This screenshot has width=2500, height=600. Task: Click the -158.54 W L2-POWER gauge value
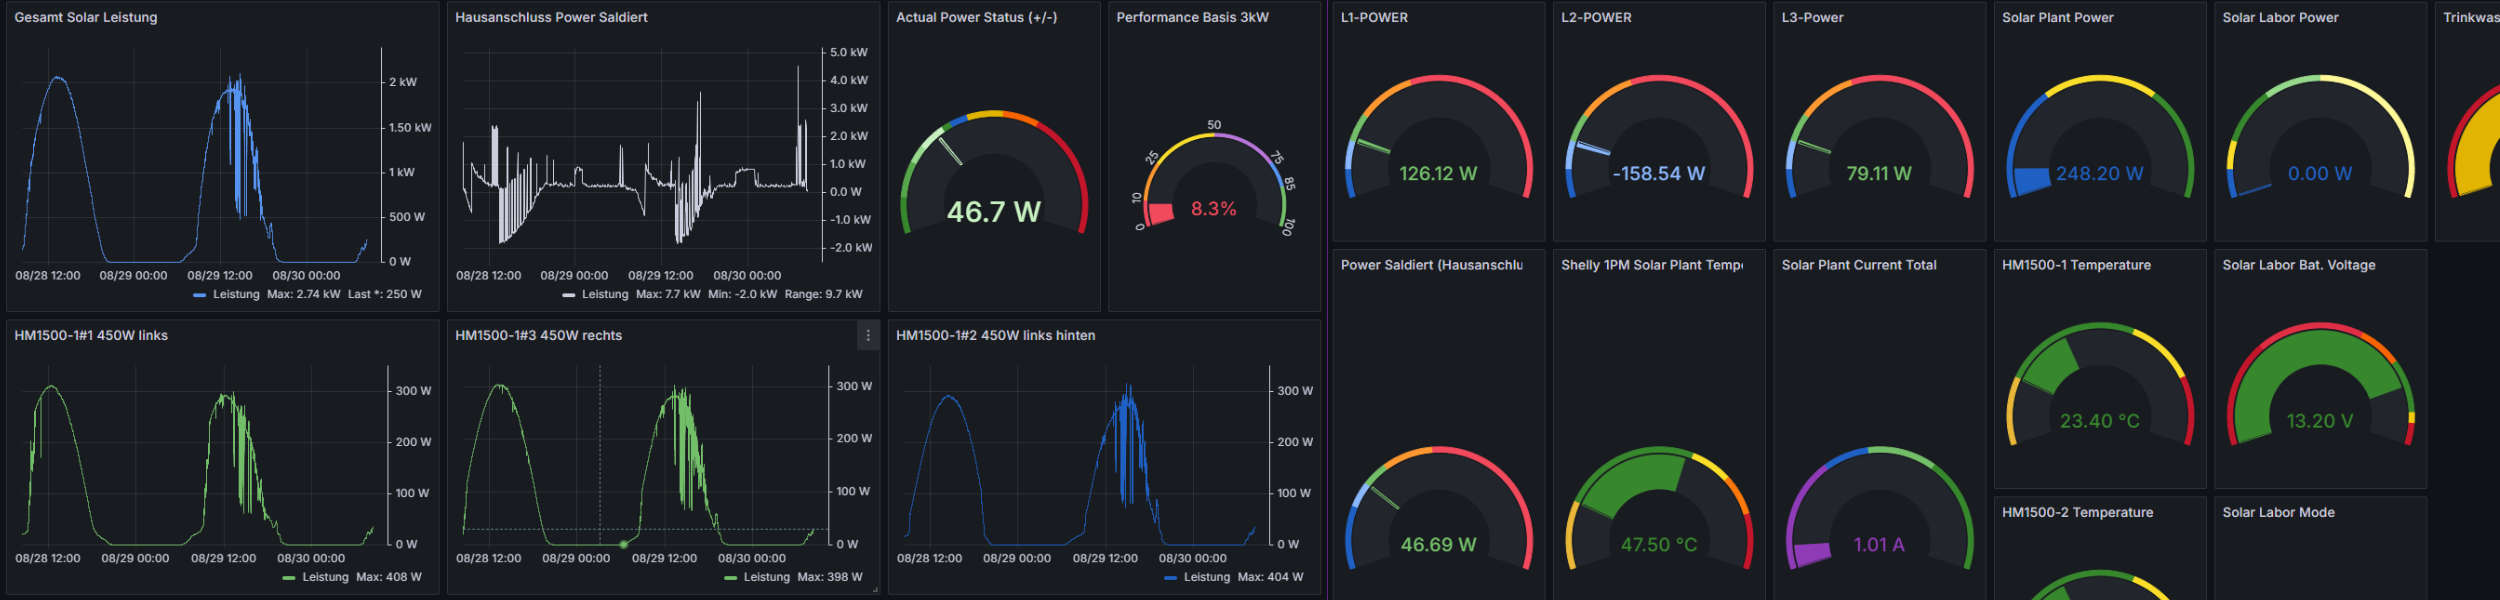tap(1658, 174)
